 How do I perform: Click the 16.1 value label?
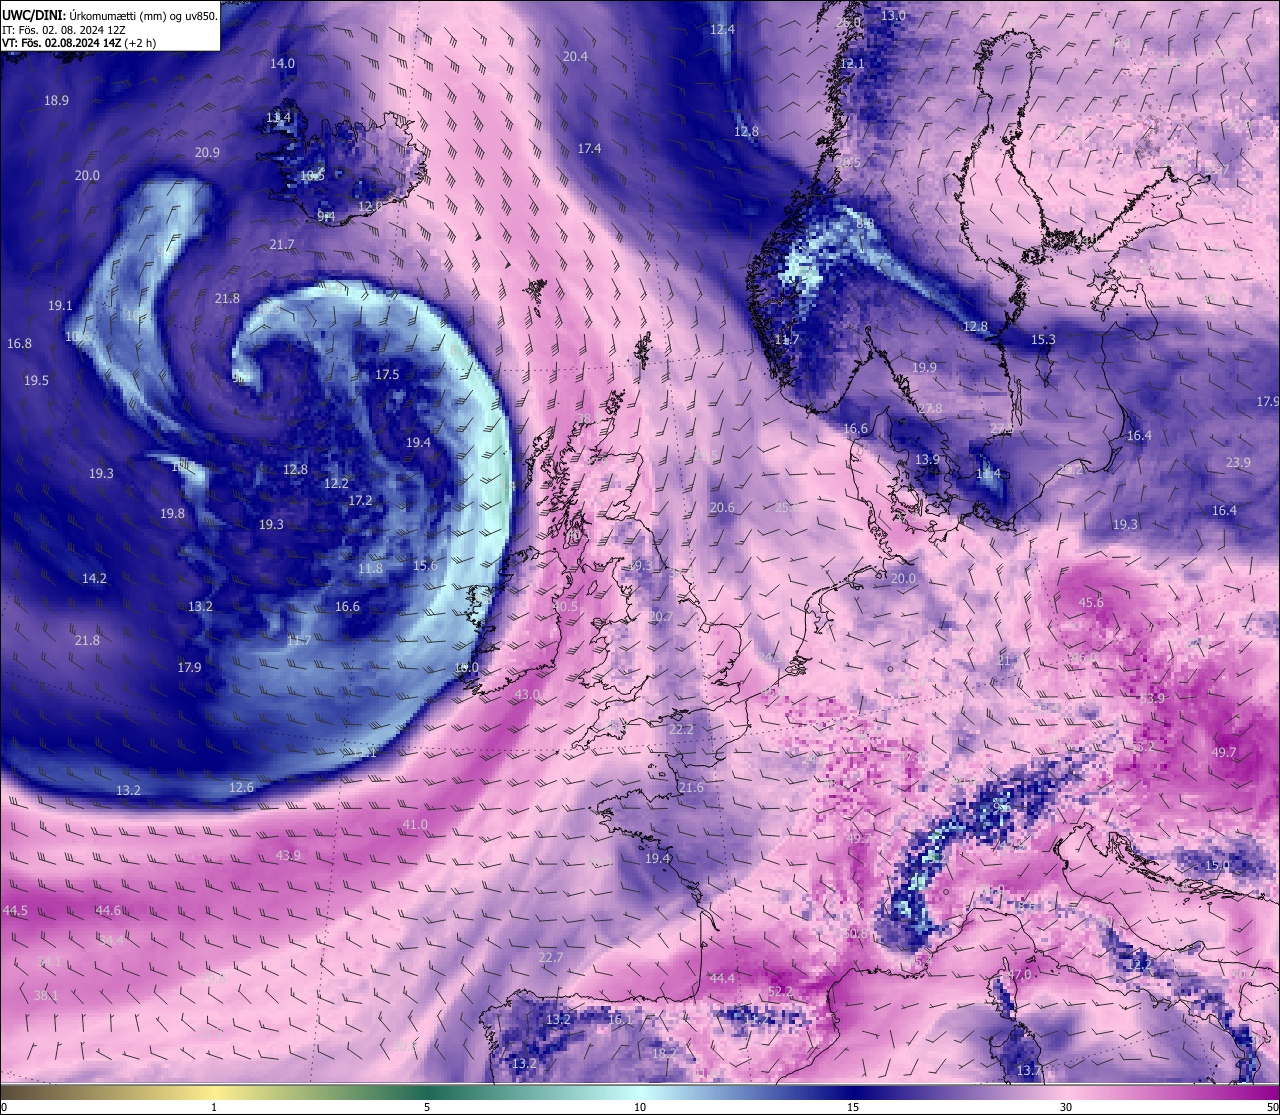pyautogui.click(x=621, y=1019)
